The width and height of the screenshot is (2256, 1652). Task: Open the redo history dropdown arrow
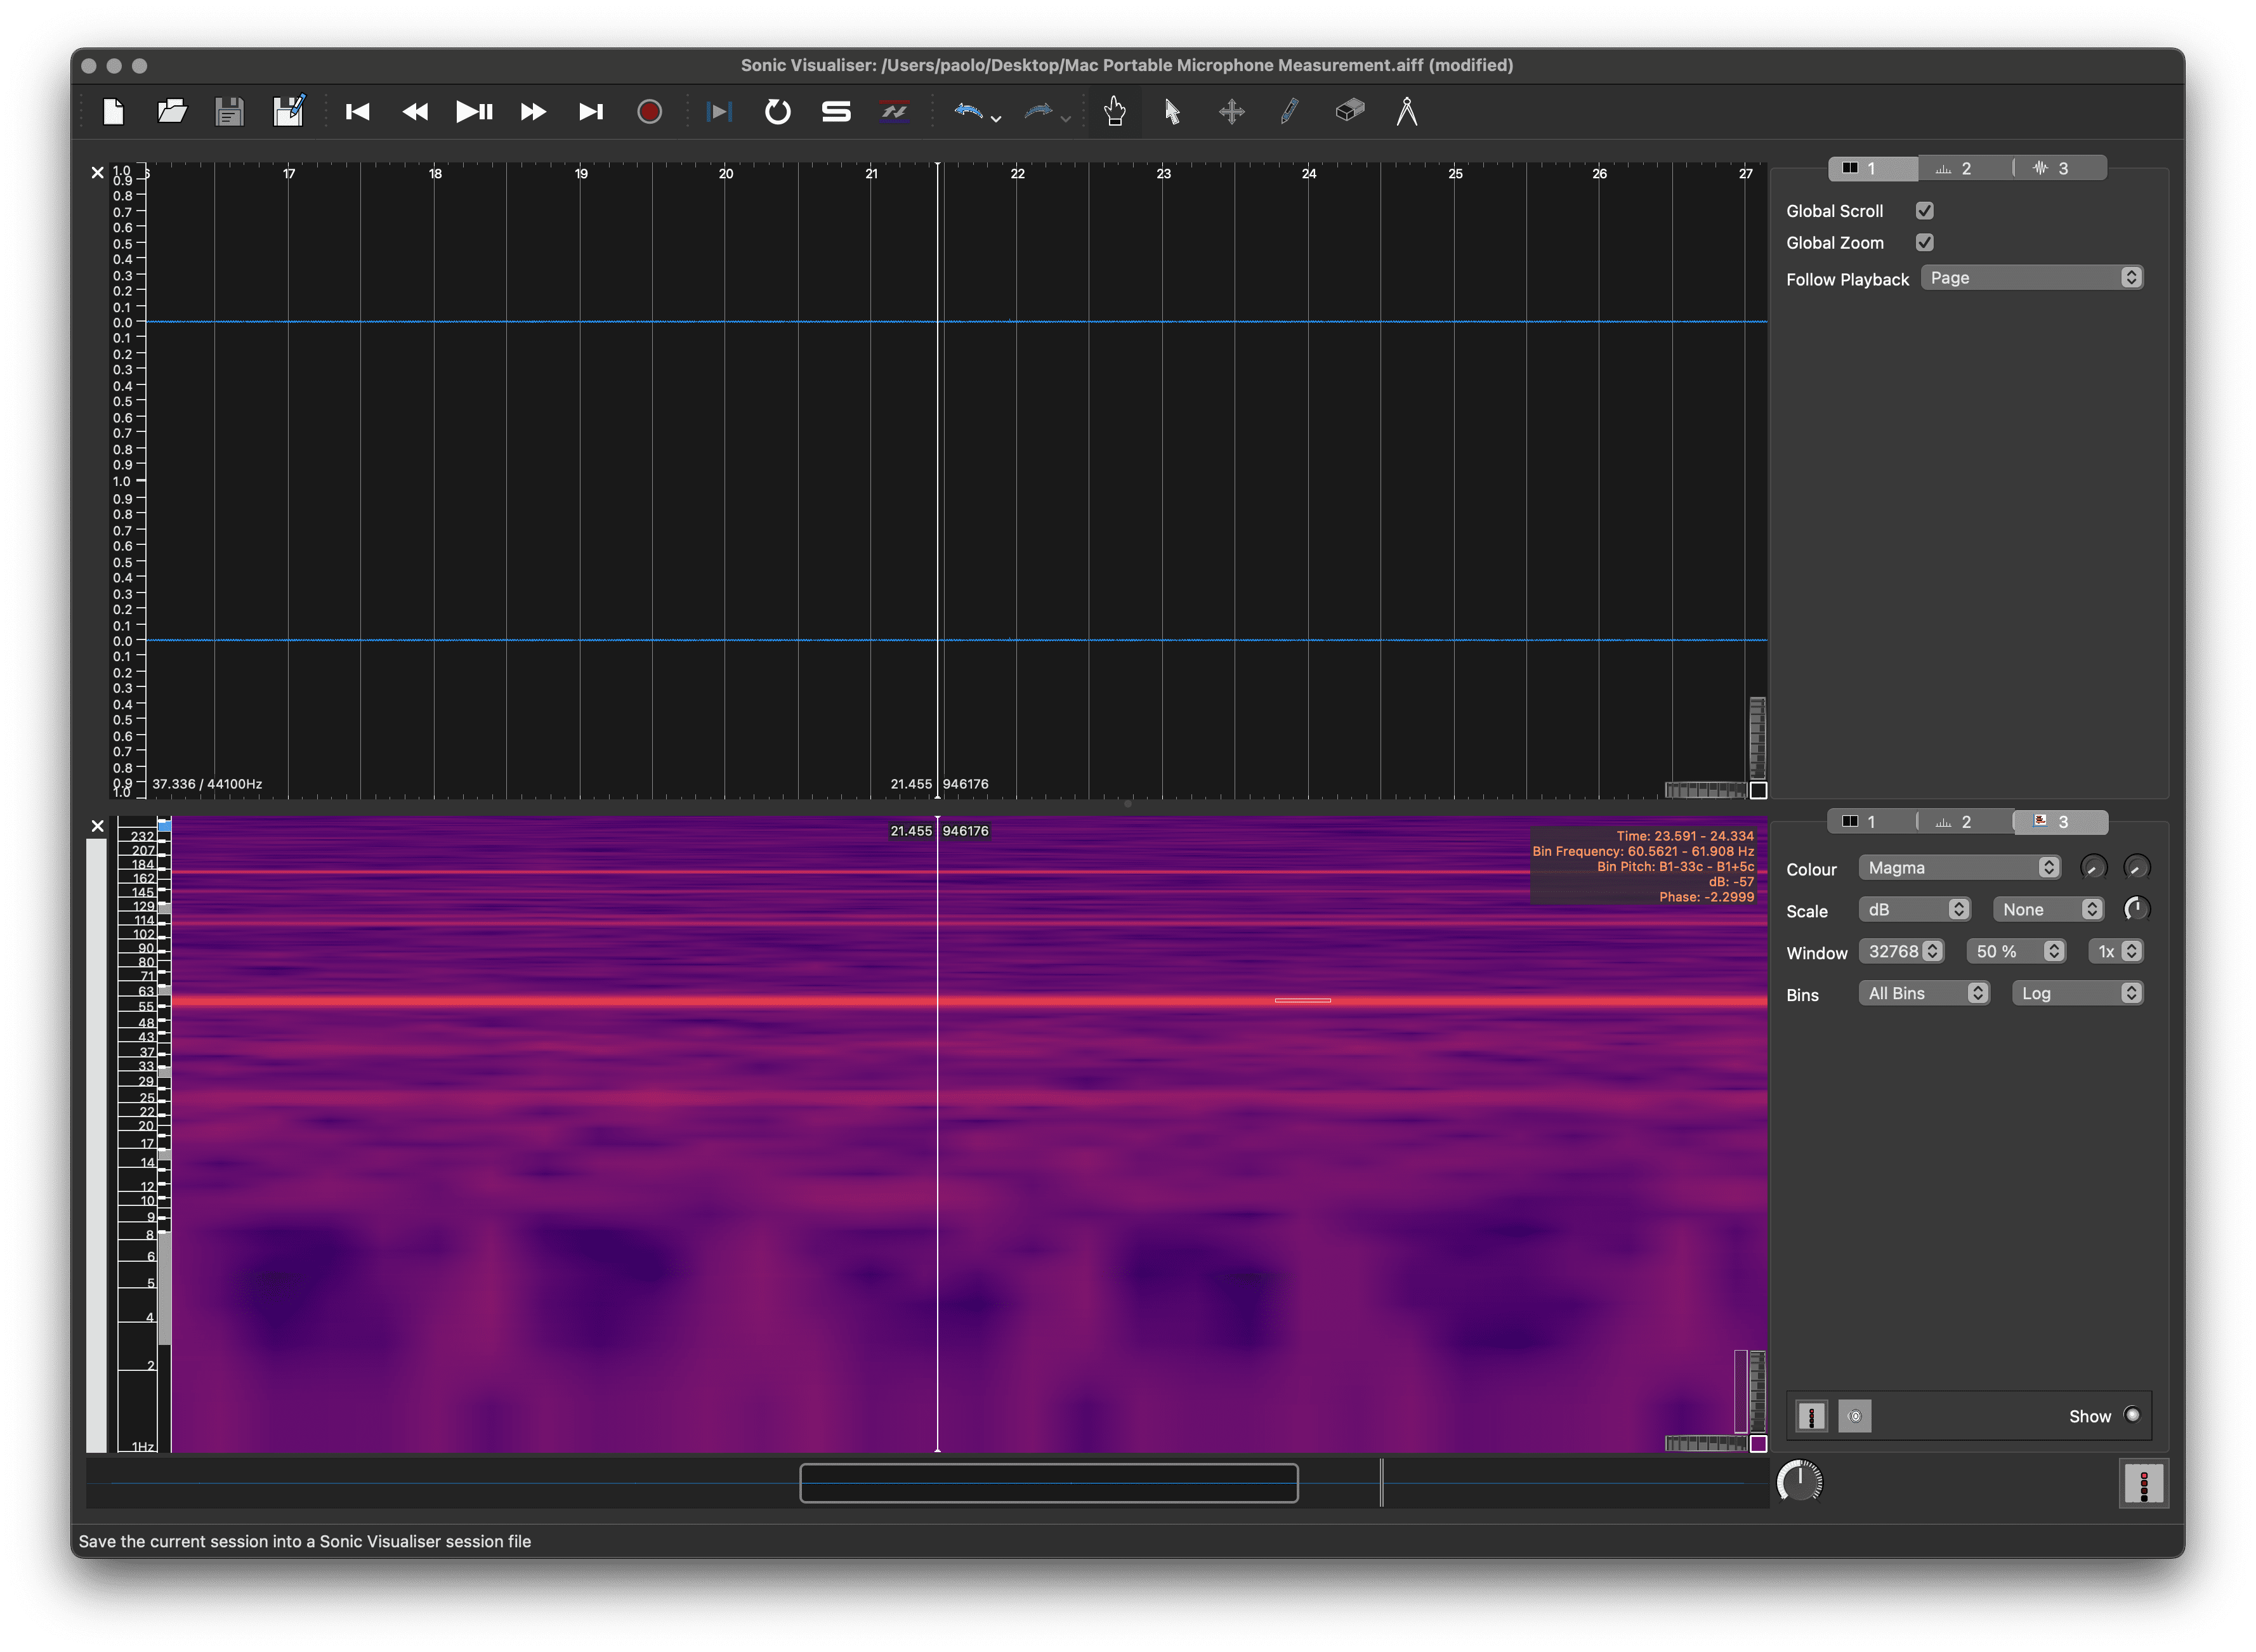point(1066,119)
